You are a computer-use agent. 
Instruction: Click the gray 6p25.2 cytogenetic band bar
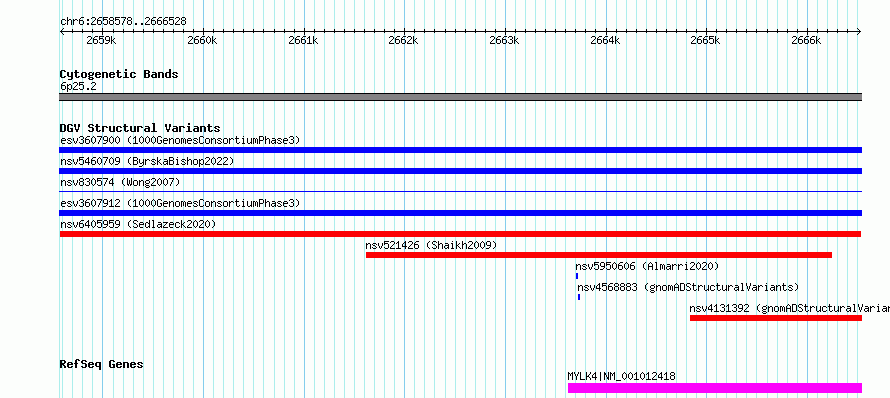460,97
